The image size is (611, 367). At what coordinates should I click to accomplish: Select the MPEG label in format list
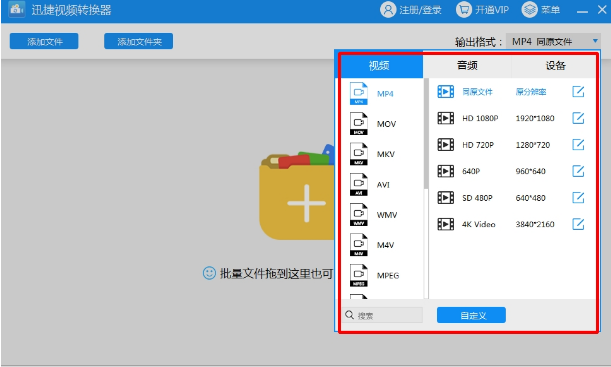[x=388, y=275]
